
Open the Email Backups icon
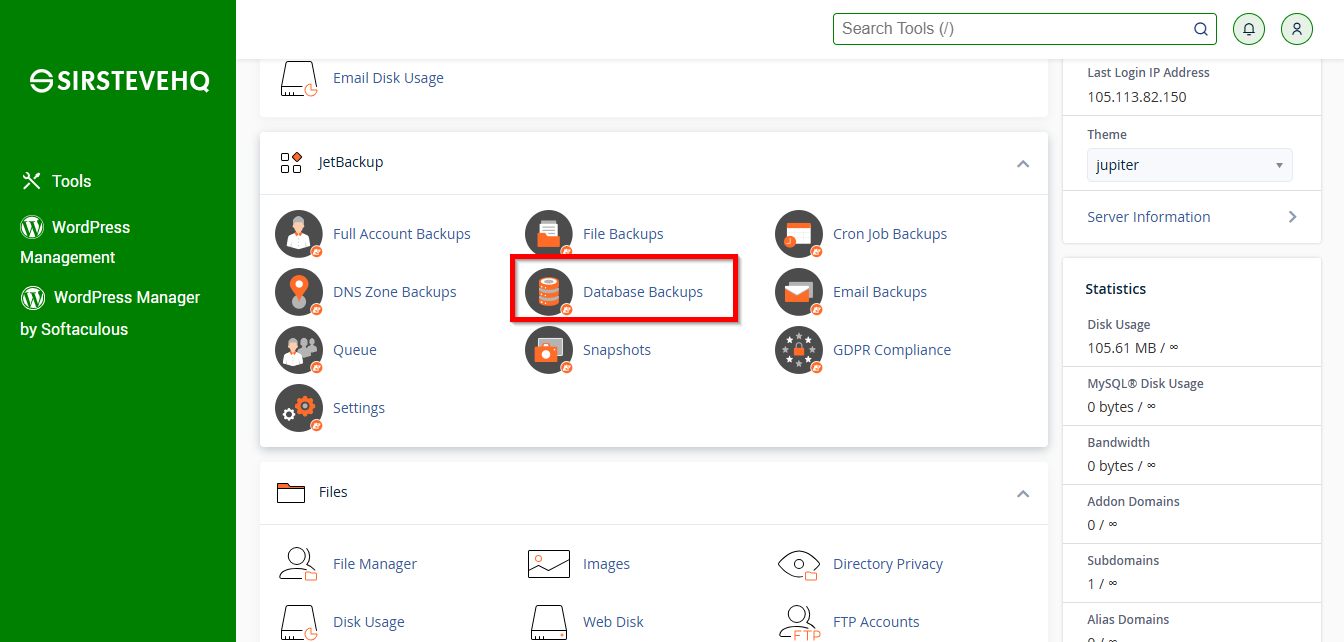pyautogui.click(x=799, y=292)
